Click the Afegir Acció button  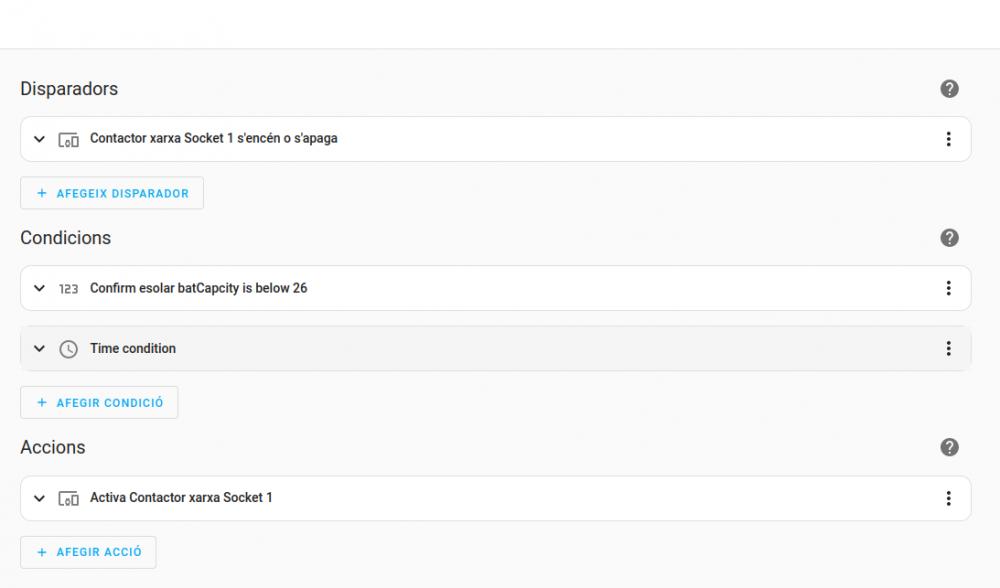[x=89, y=552]
